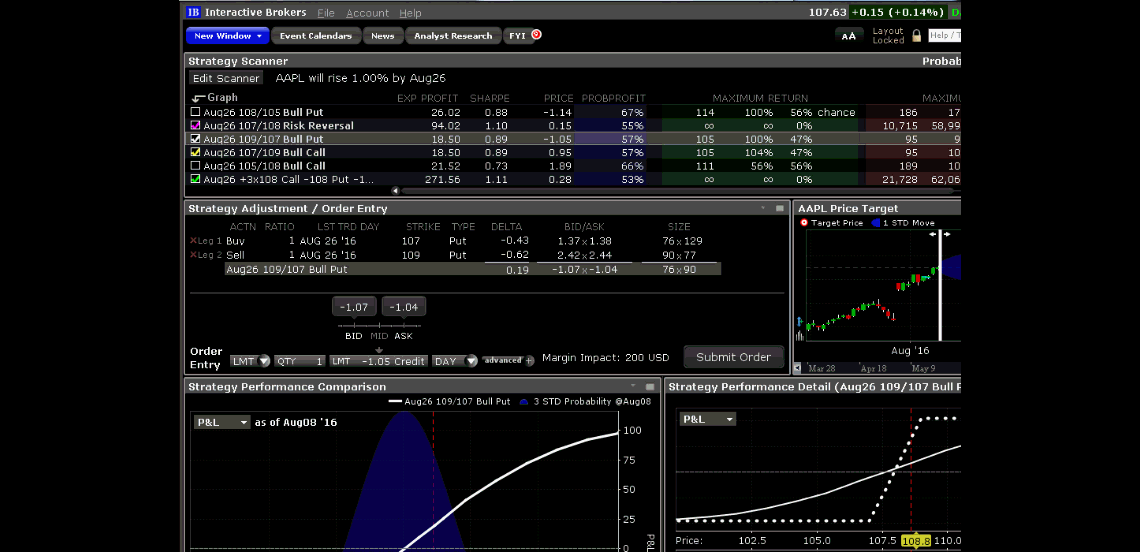Image resolution: width=1140 pixels, height=552 pixels.
Task: Click the Submit Order button
Action: 733,357
